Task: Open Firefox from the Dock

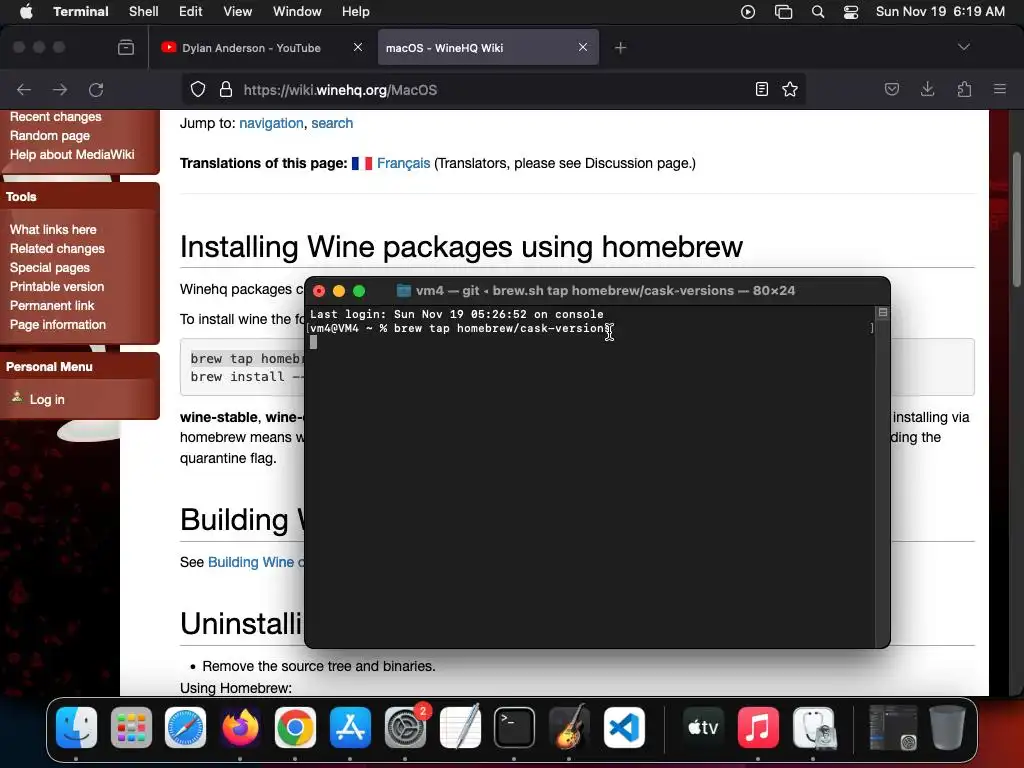Action: (x=240, y=728)
